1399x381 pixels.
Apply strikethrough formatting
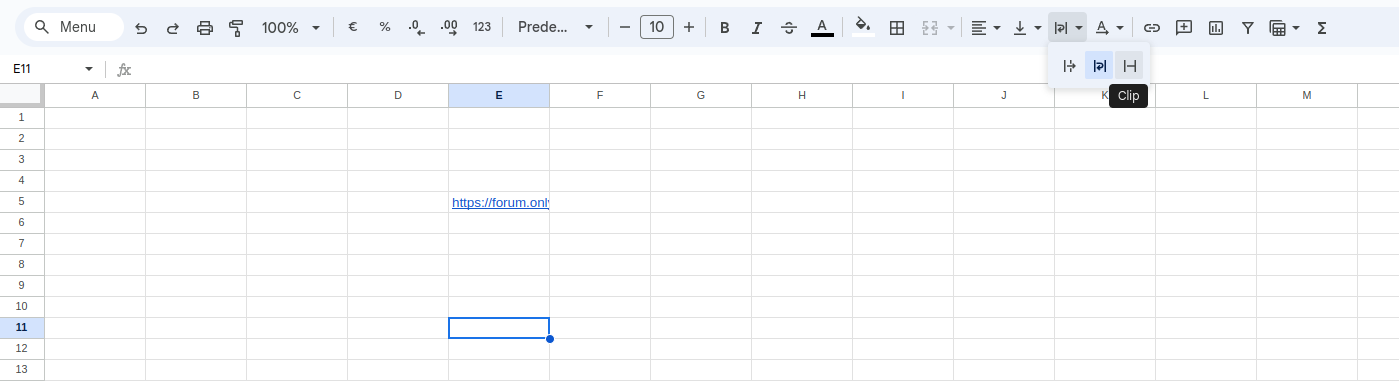789,28
